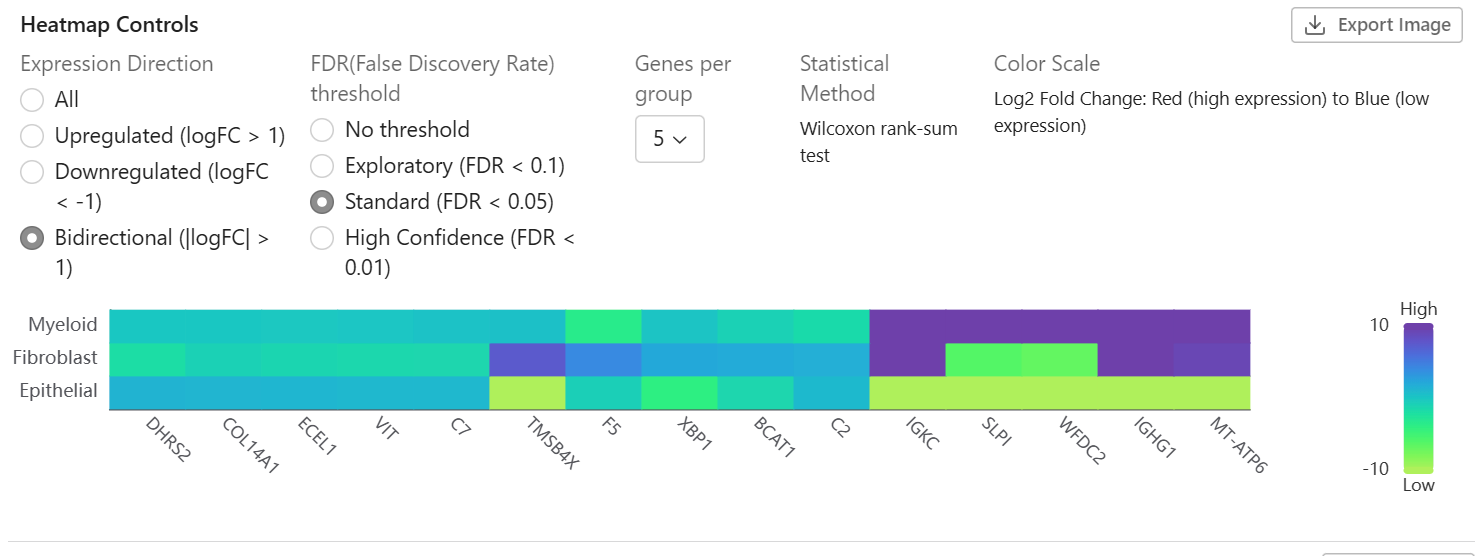Click the color scale legend gradient bar
The height and width of the screenshot is (556, 1478).
point(1417,398)
